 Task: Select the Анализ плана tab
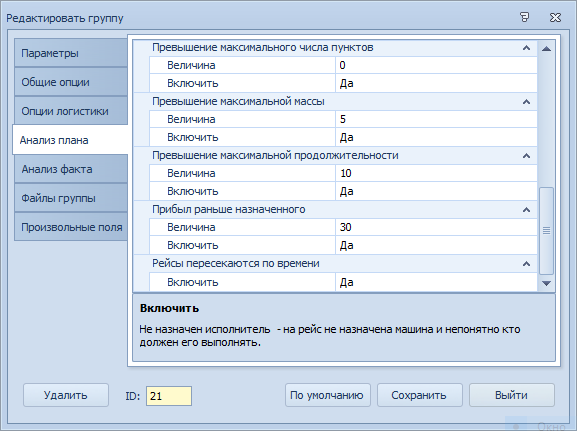(x=71, y=140)
